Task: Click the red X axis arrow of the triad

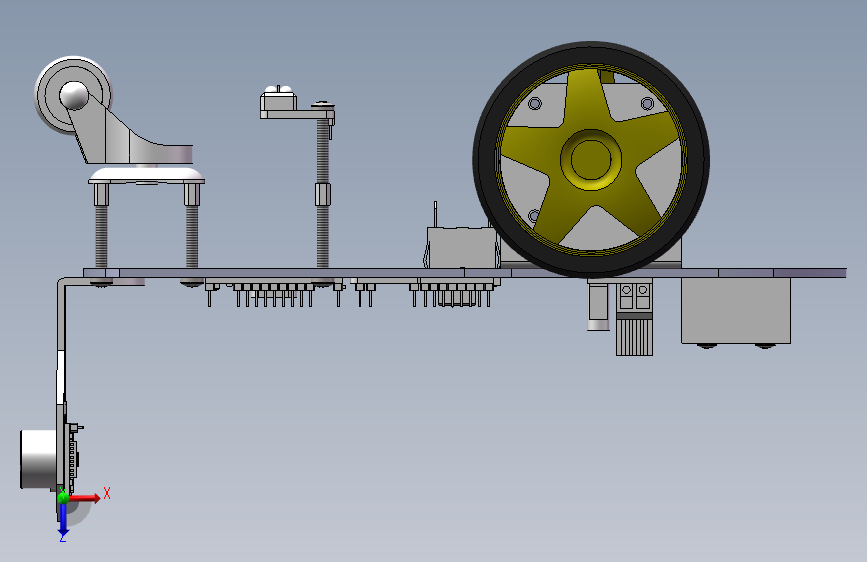Action: 85,498
